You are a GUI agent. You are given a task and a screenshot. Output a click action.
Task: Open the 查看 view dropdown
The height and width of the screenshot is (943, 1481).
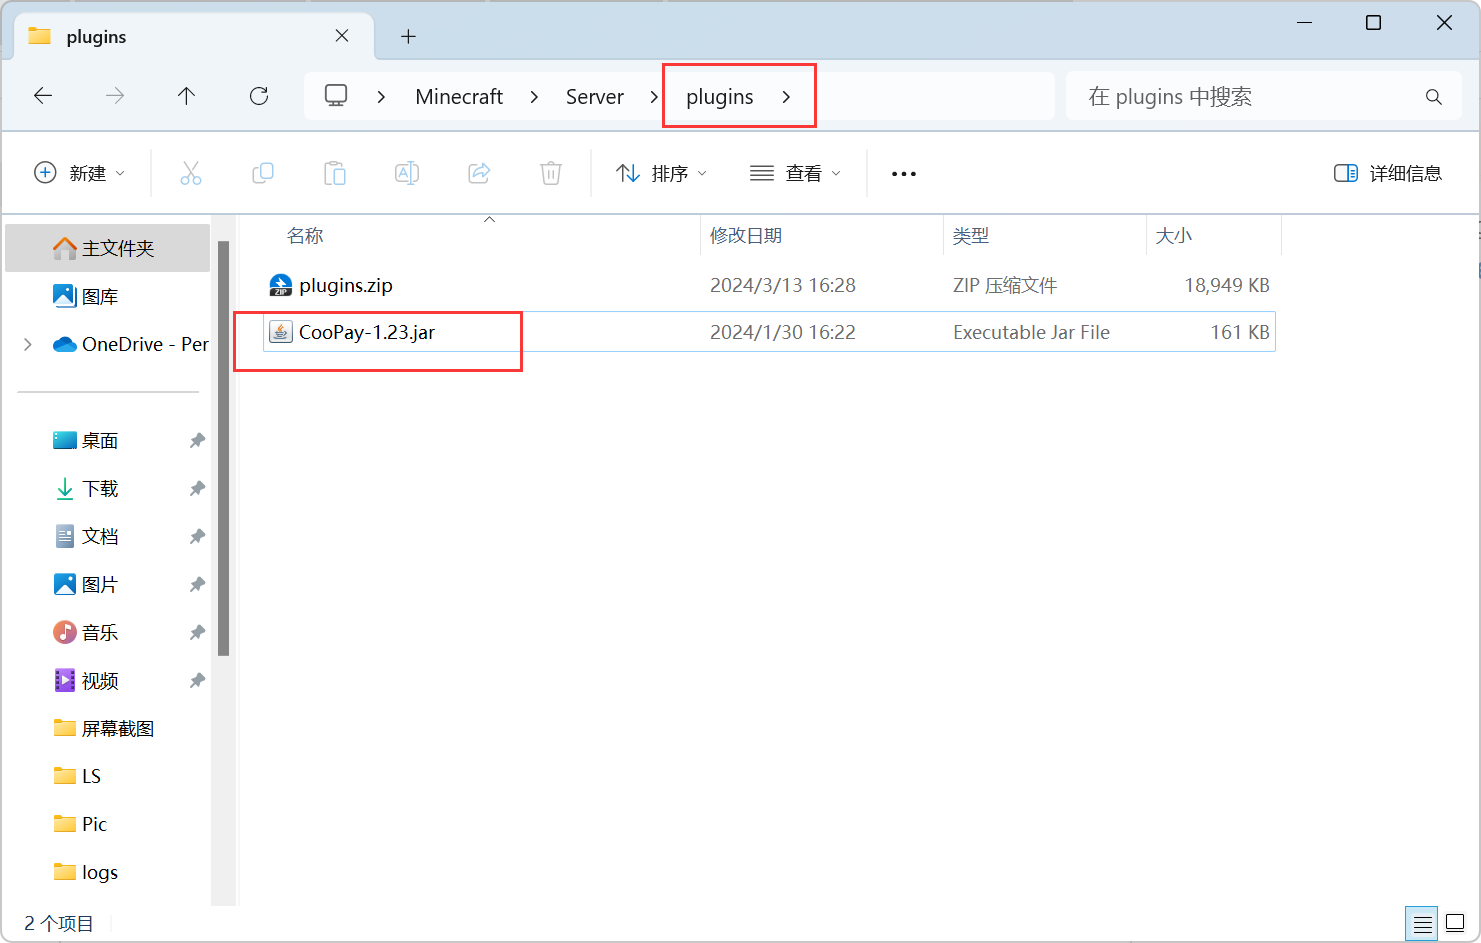(796, 173)
